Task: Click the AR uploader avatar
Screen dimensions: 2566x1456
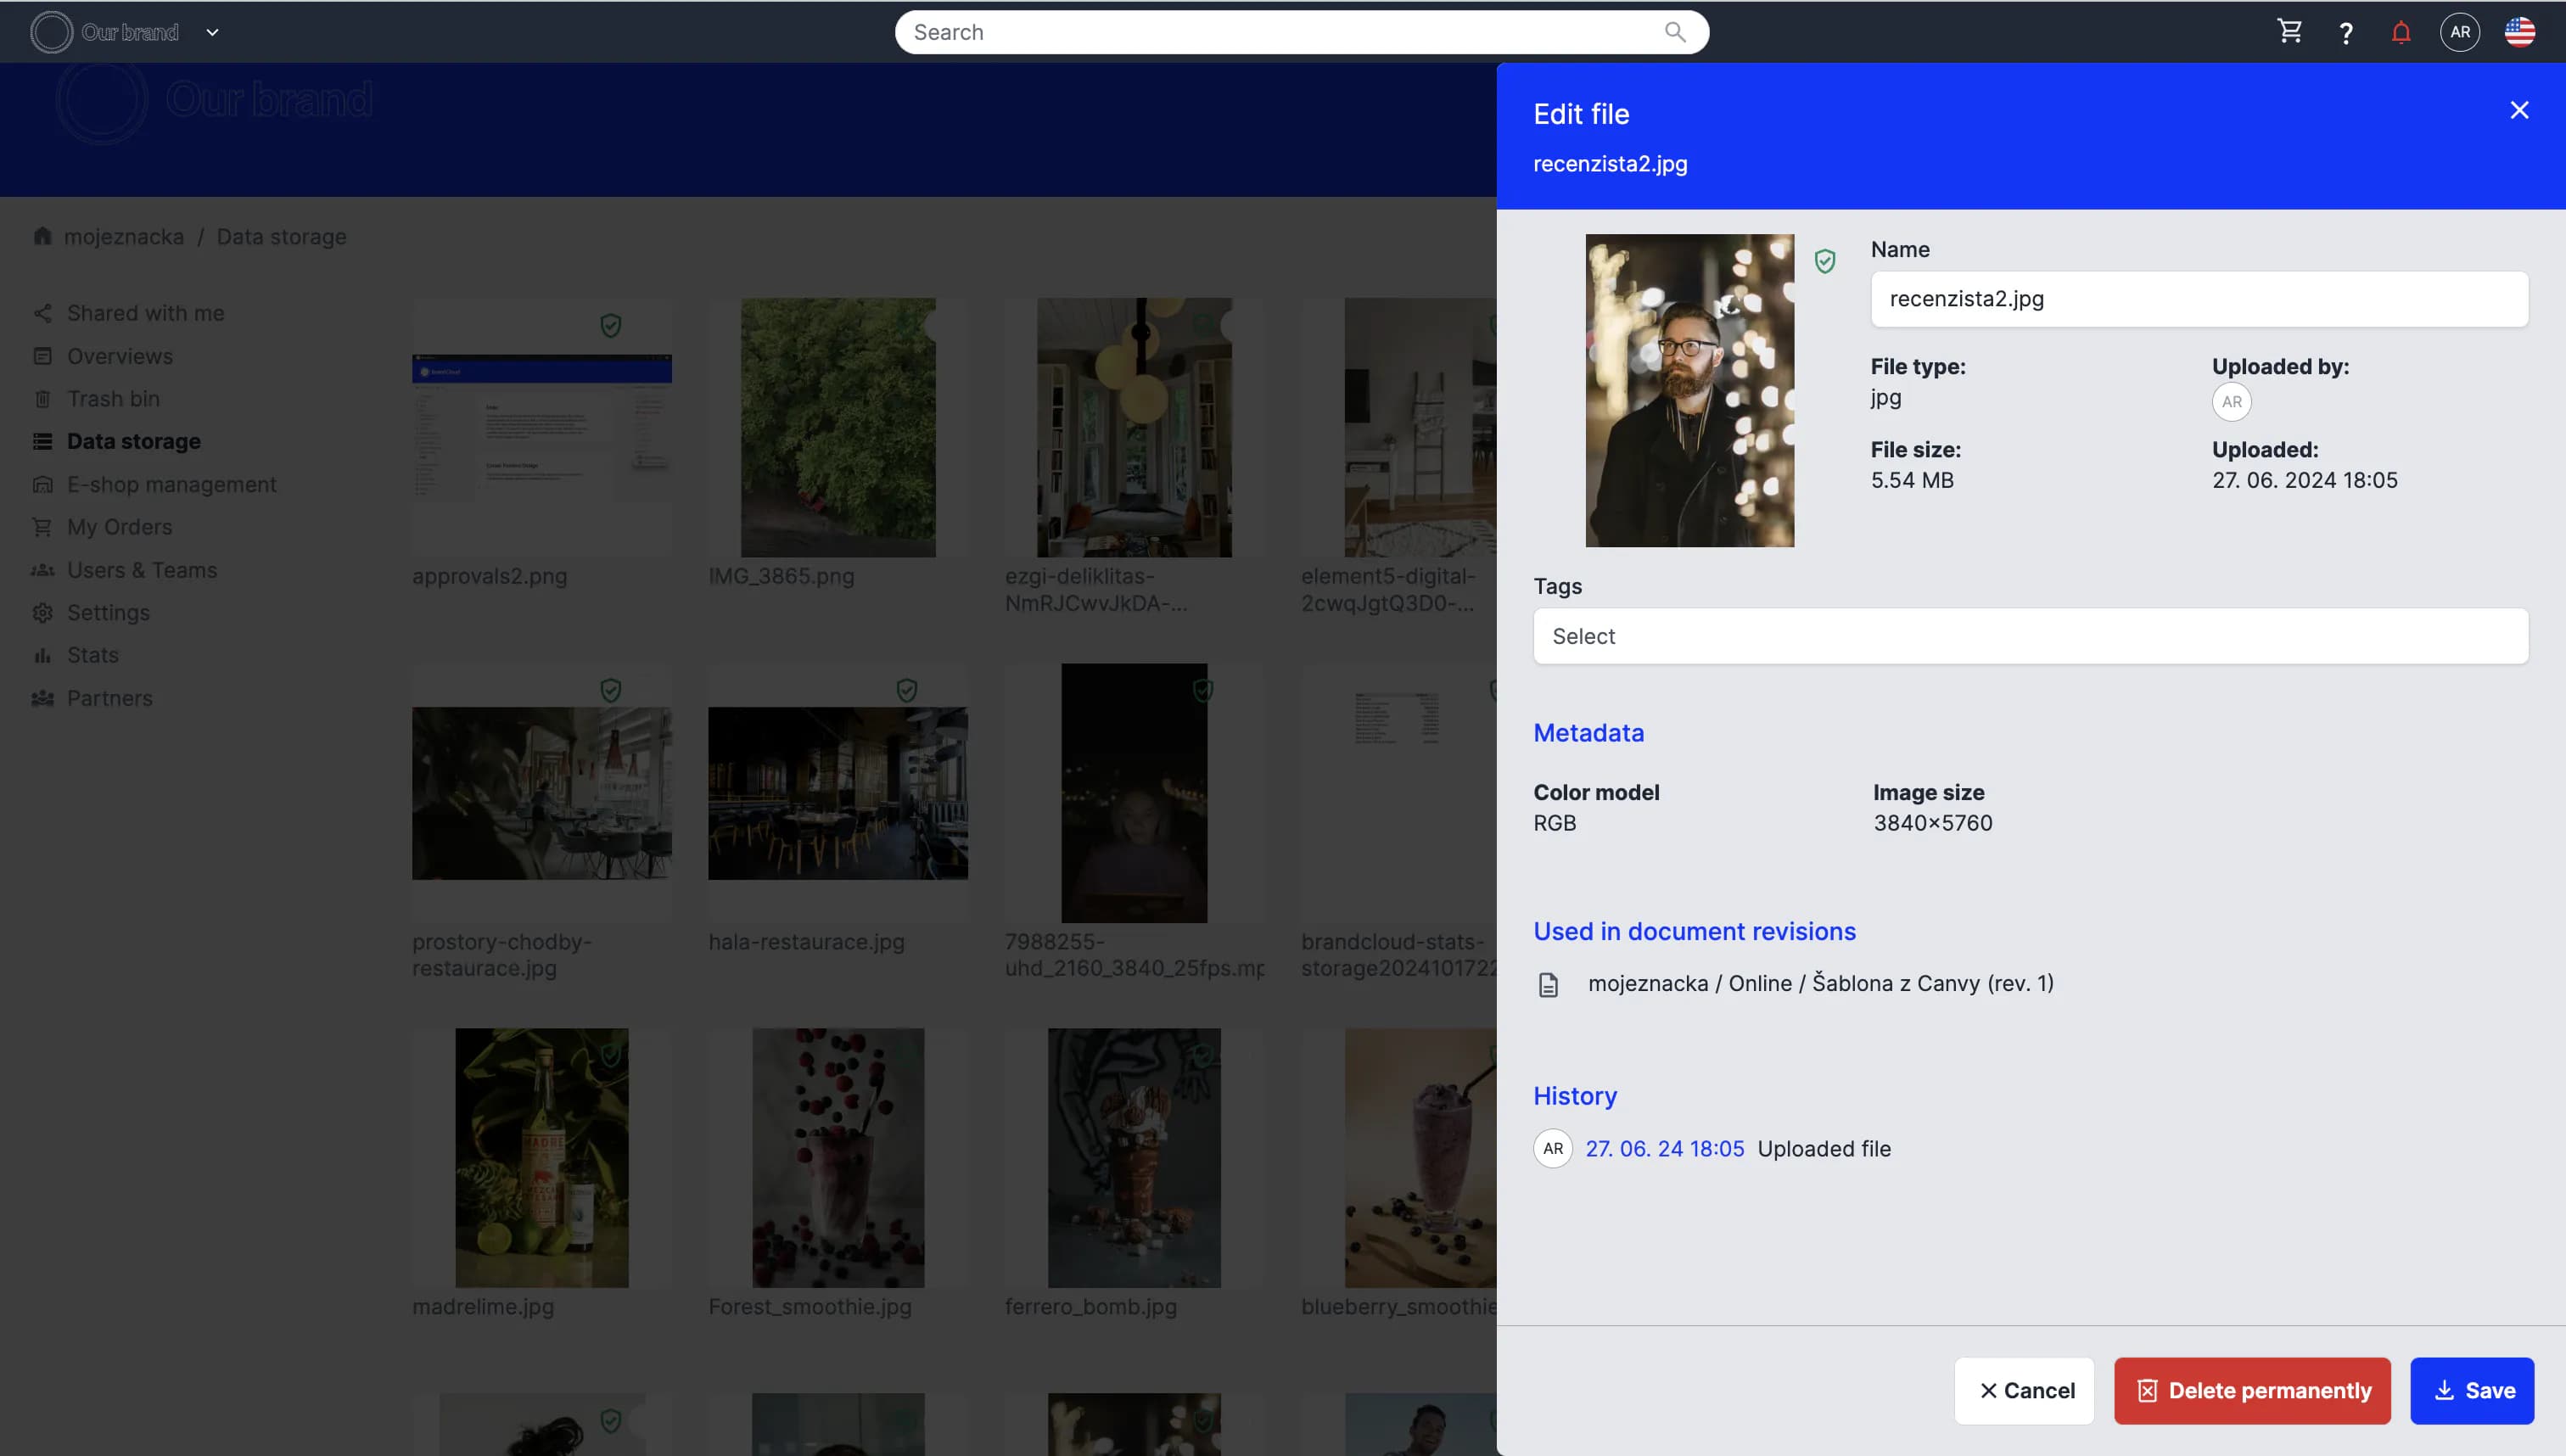Action: [x=2231, y=402]
